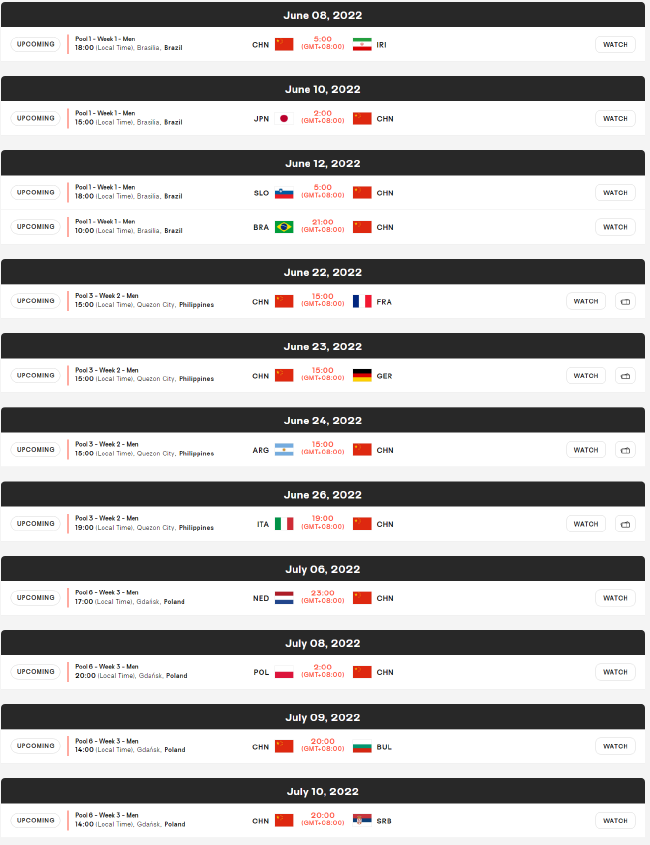Open the June 22, 2022 date header
This screenshot has width=650, height=845.
point(323,272)
